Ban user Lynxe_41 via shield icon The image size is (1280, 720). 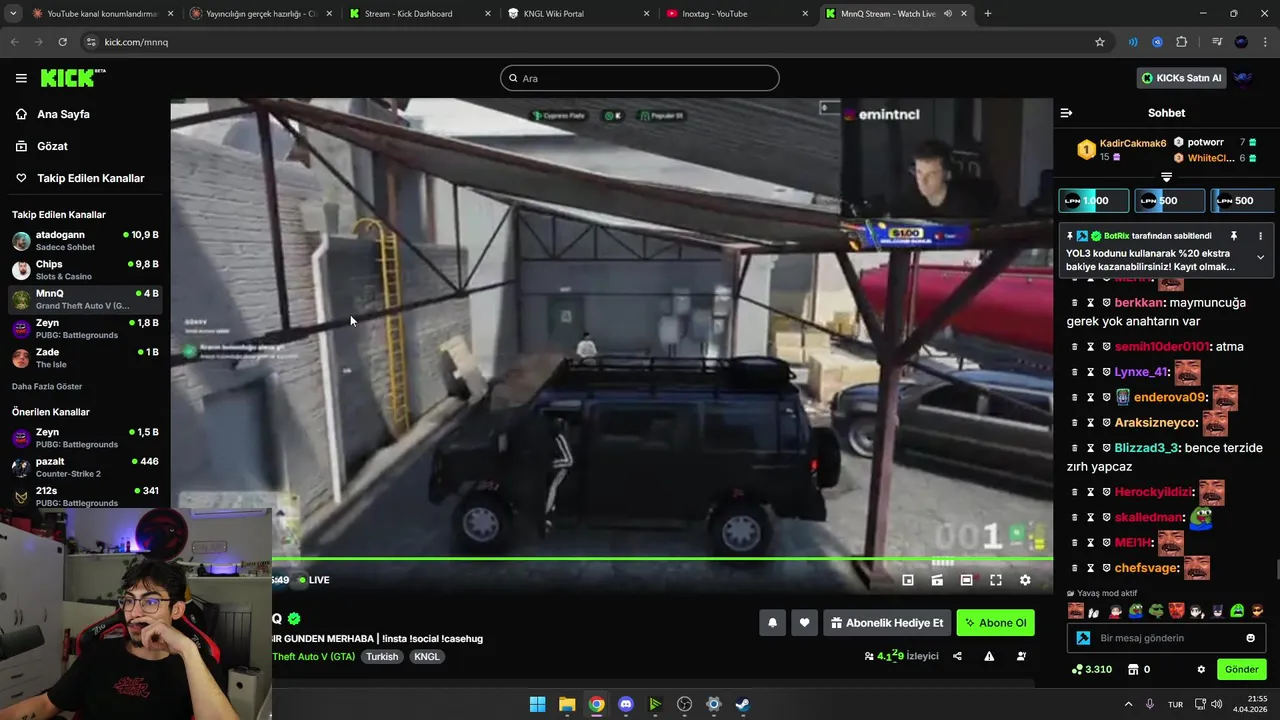coord(1107,372)
